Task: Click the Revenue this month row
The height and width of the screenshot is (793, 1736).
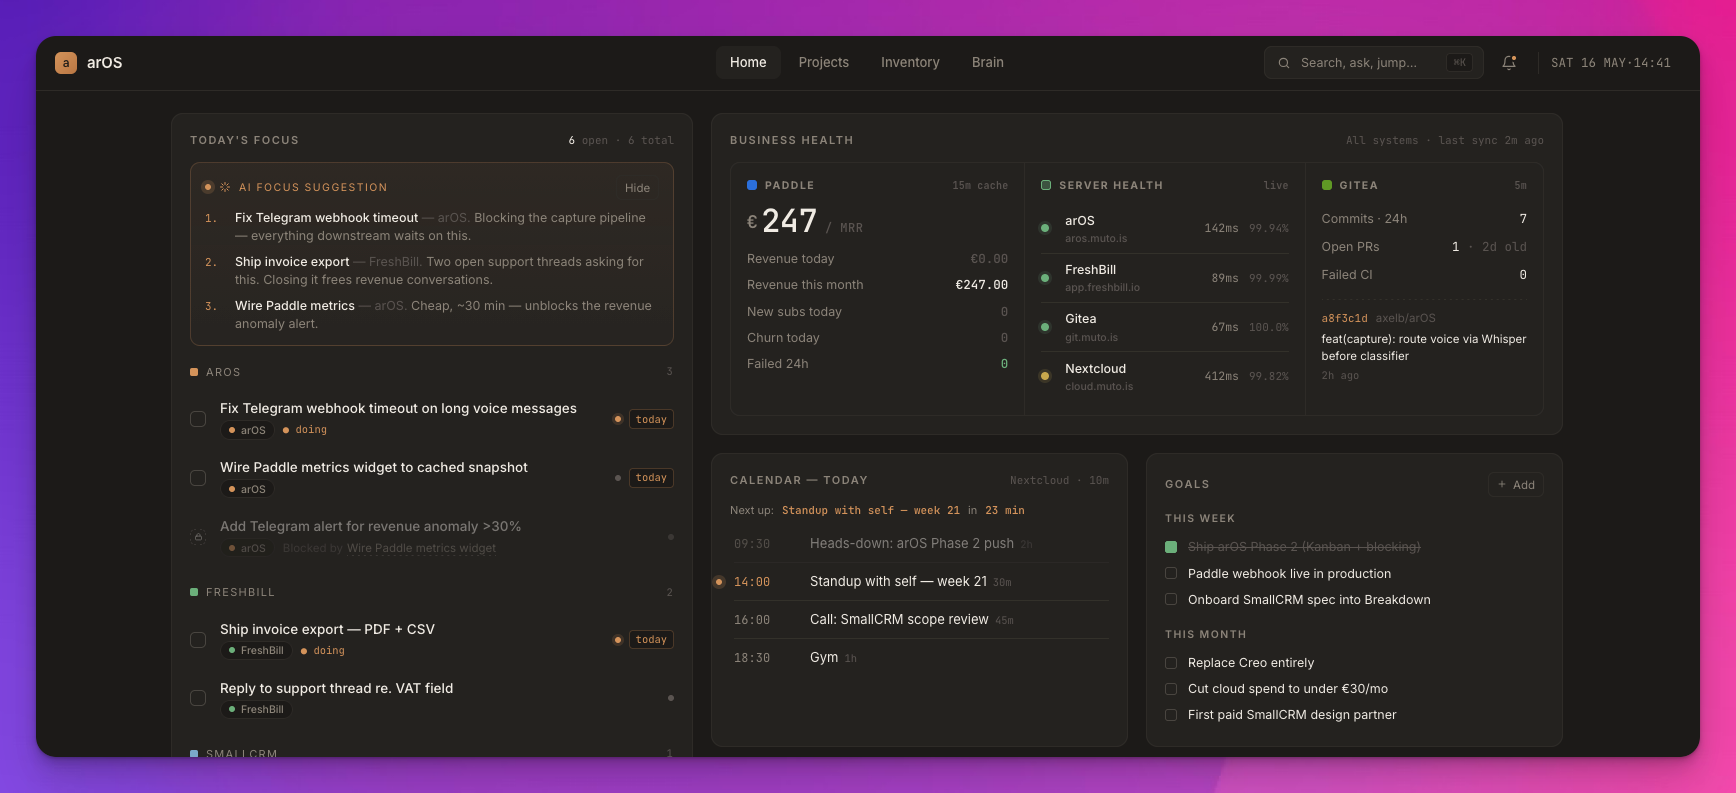Action: [x=877, y=285]
